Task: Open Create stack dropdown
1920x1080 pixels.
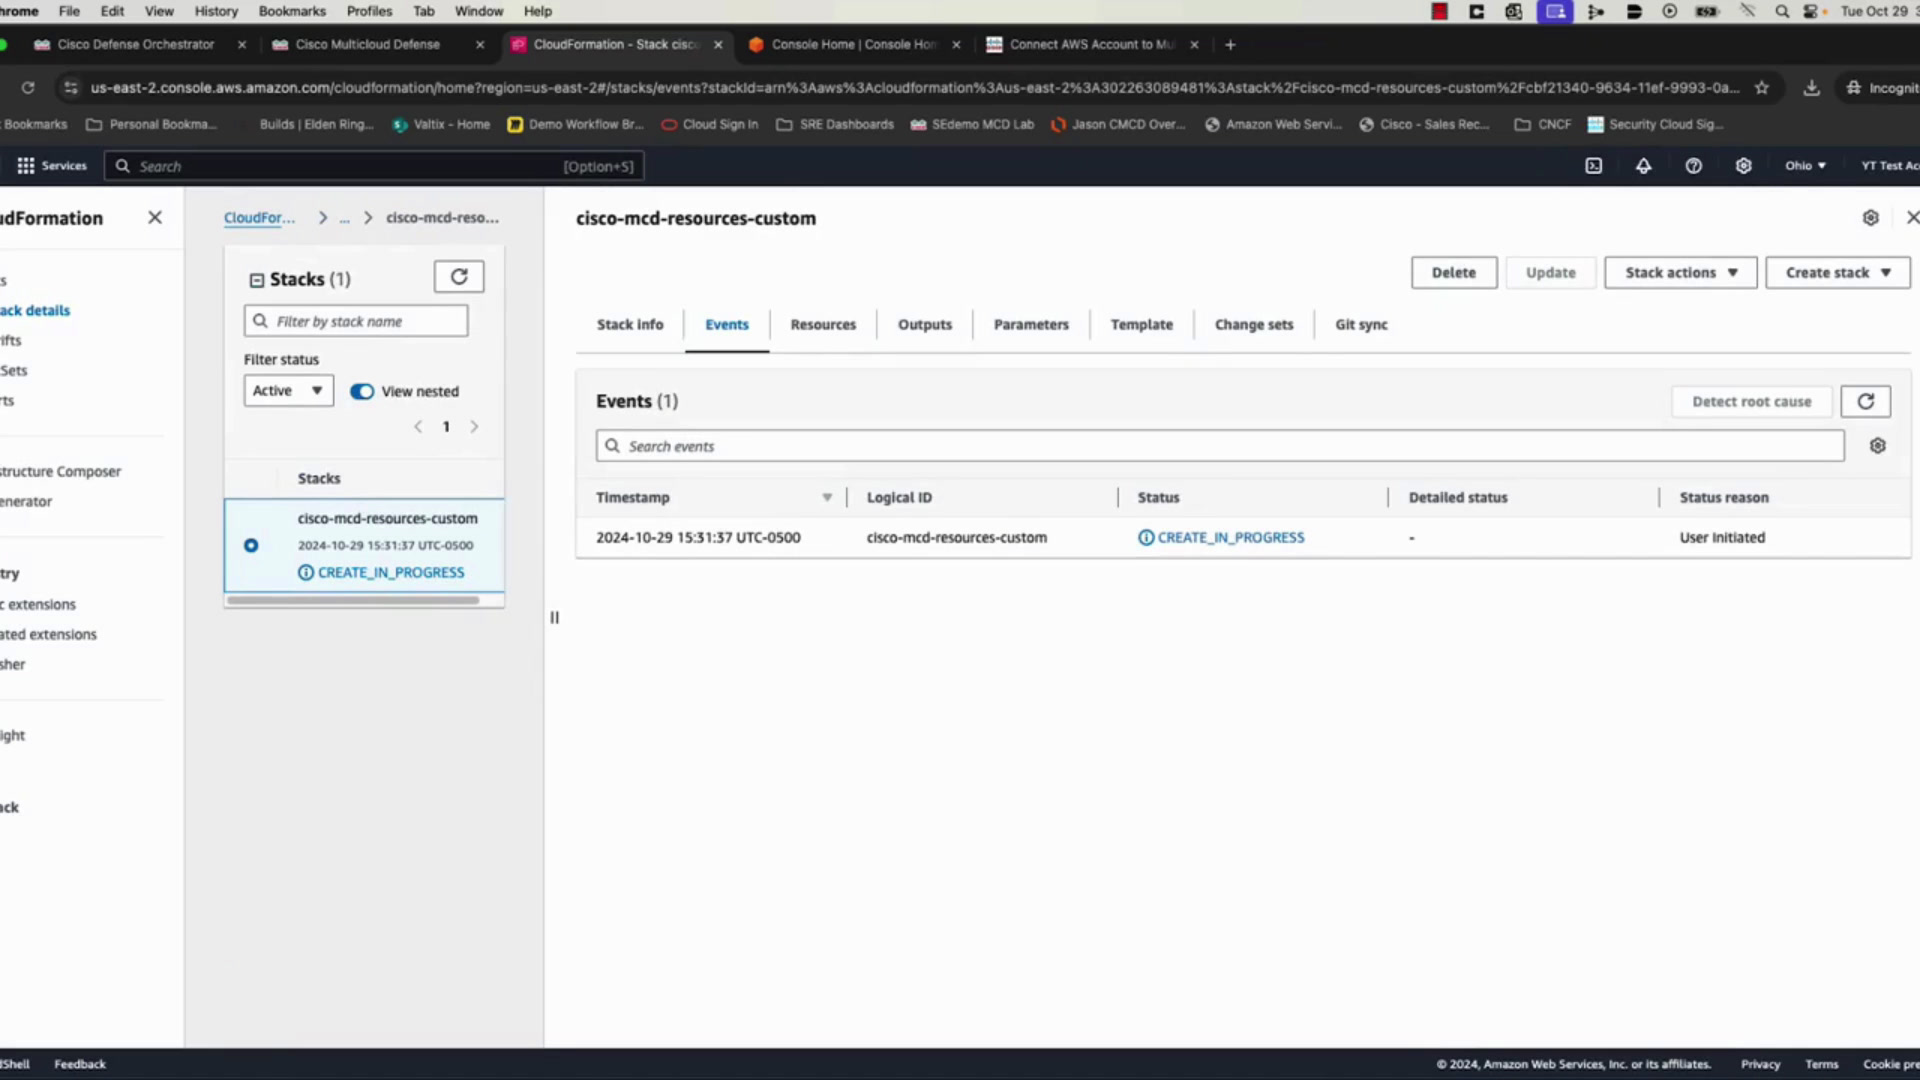Action: [x=1838, y=273]
